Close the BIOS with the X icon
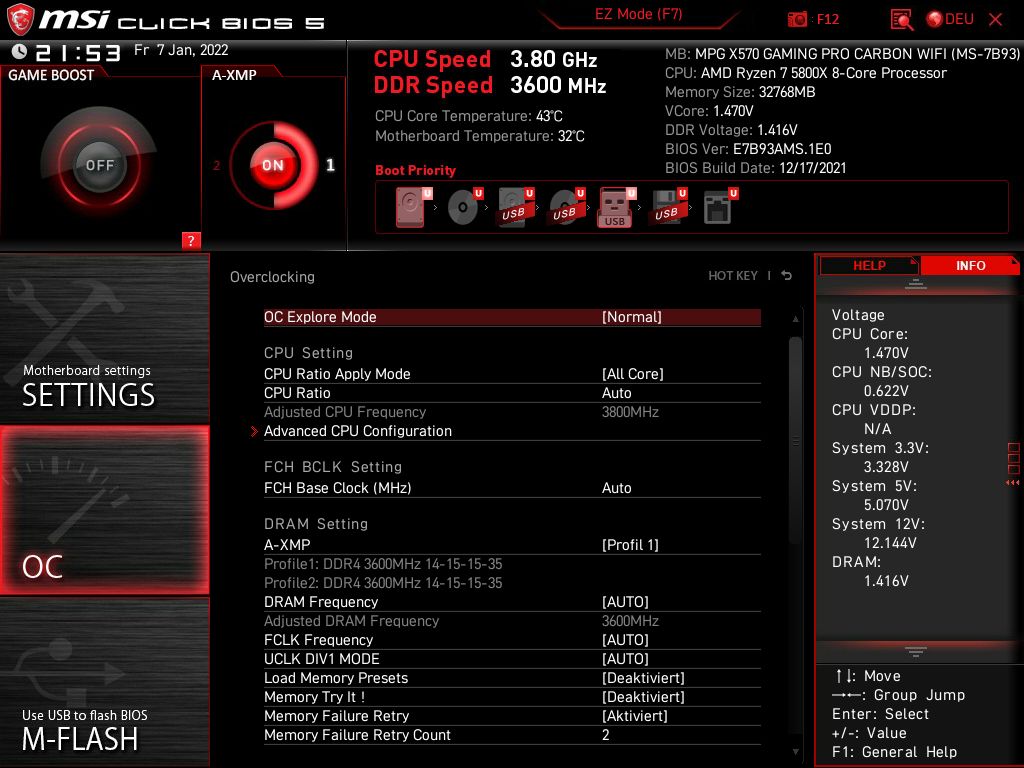This screenshot has height=768, width=1024. click(995, 19)
